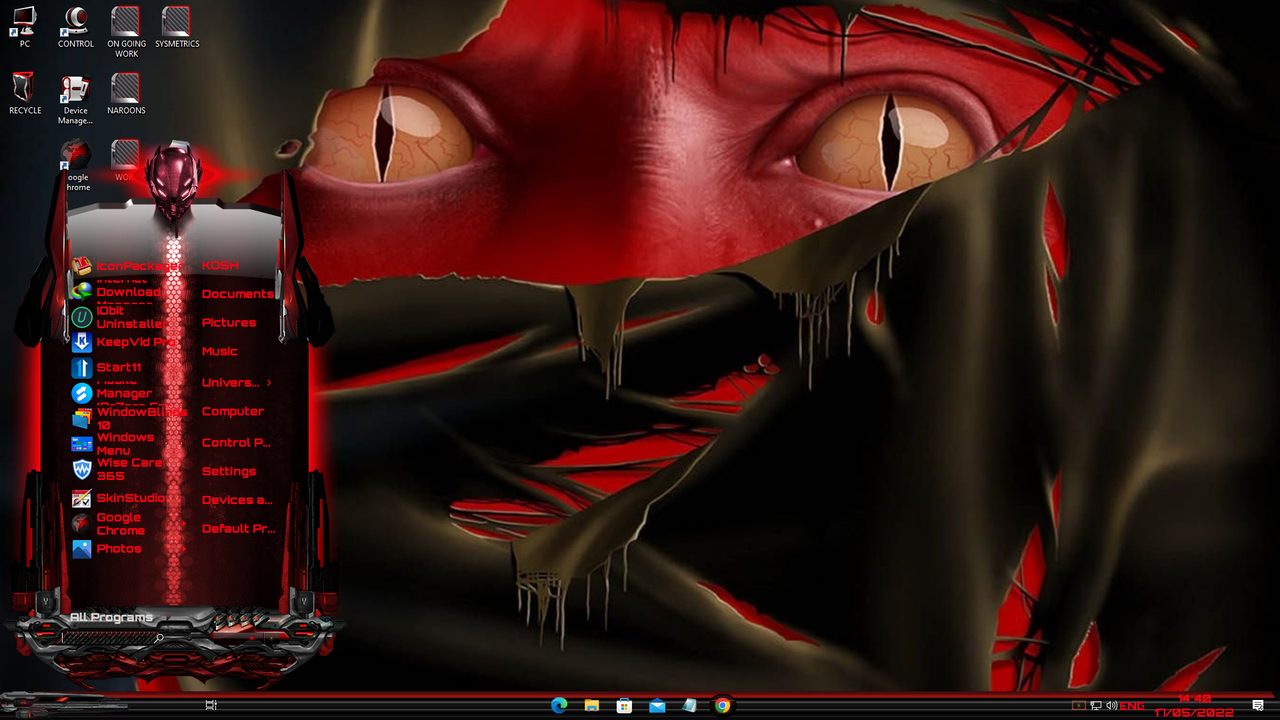Open Devices a... link in start menu

(236, 500)
